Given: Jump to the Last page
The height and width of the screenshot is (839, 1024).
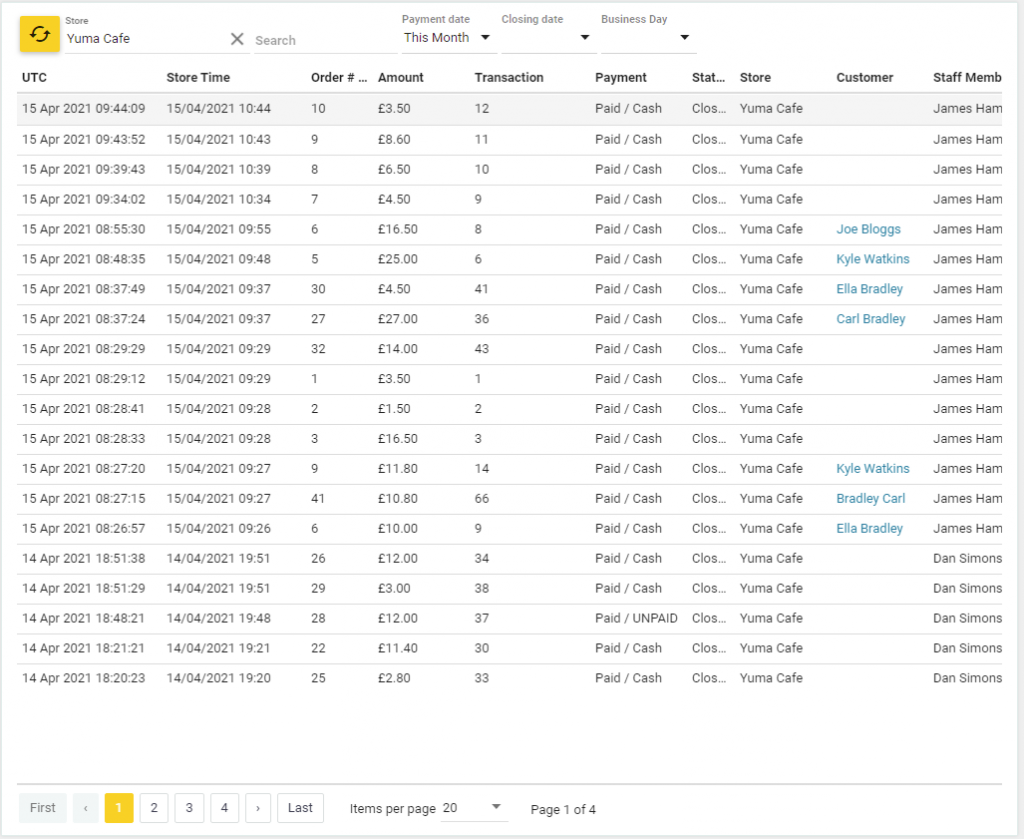Looking at the screenshot, I should tap(300, 808).
